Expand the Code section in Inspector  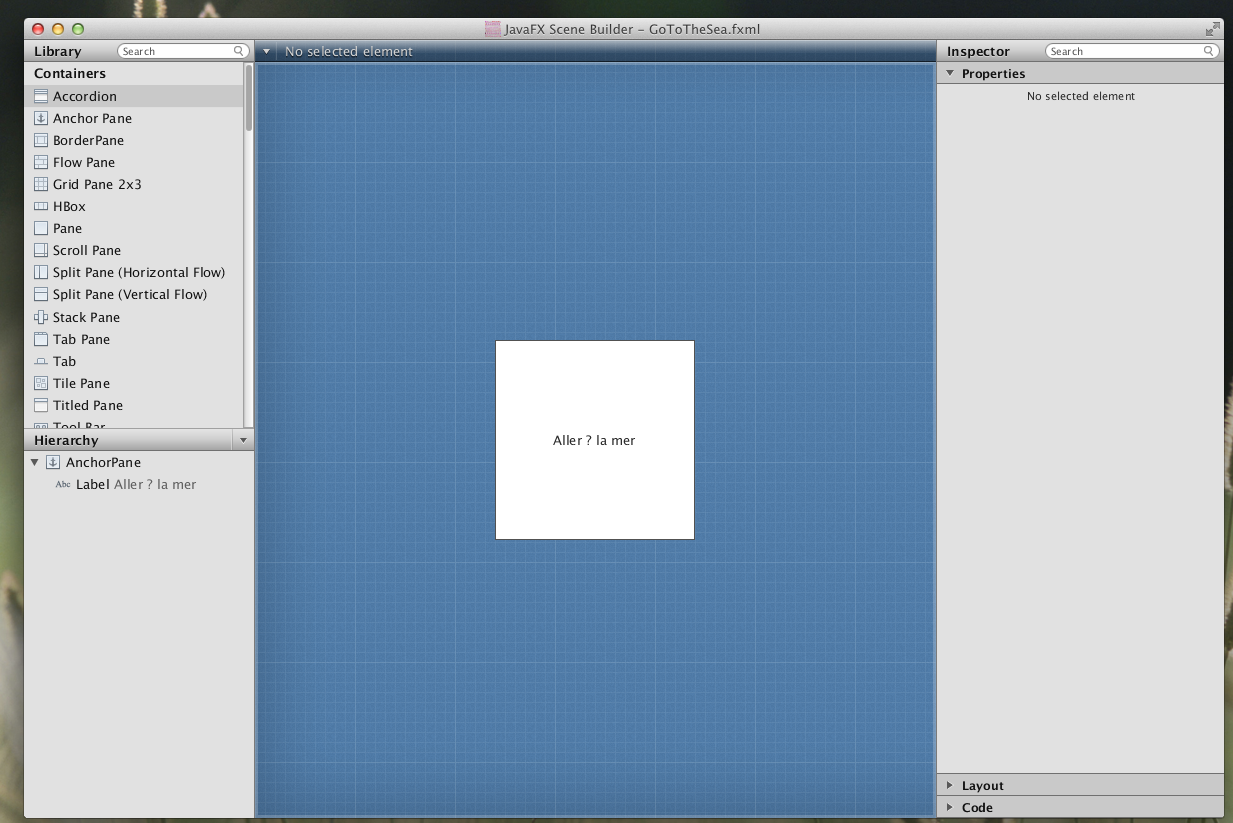[950, 808]
